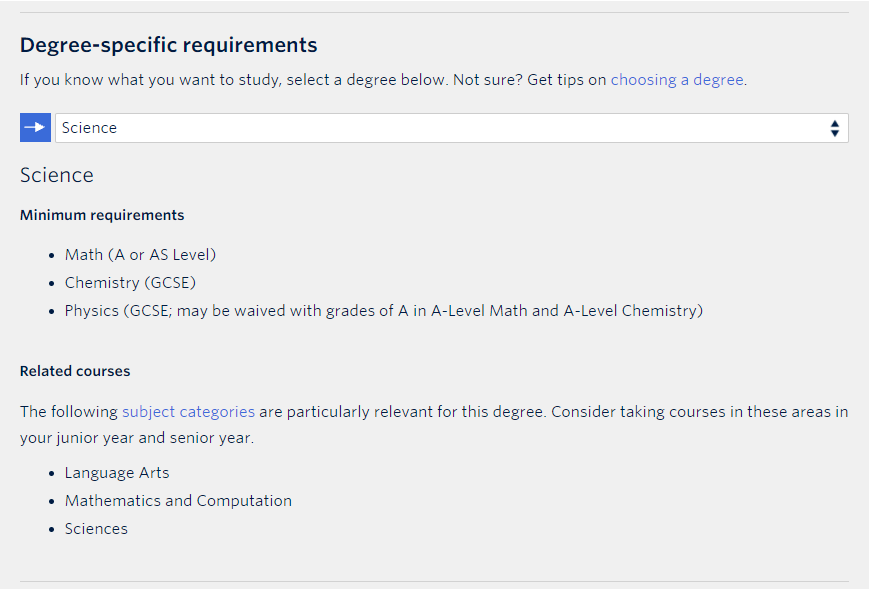Click the large 'Science' heading below the selector
Image resolution: width=870 pixels, height=589 pixels.
[x=57, y=175]
